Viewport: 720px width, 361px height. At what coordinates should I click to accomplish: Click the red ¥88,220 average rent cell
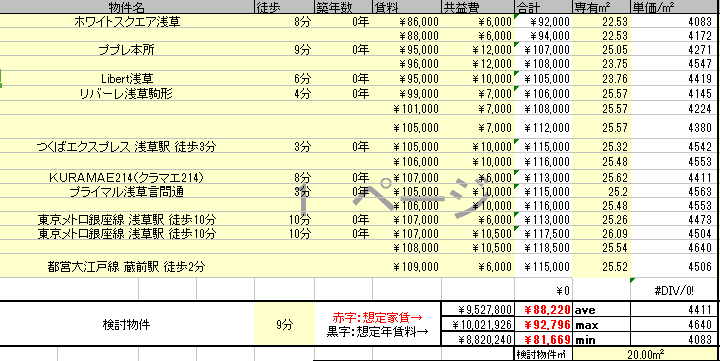coord(543,310)
